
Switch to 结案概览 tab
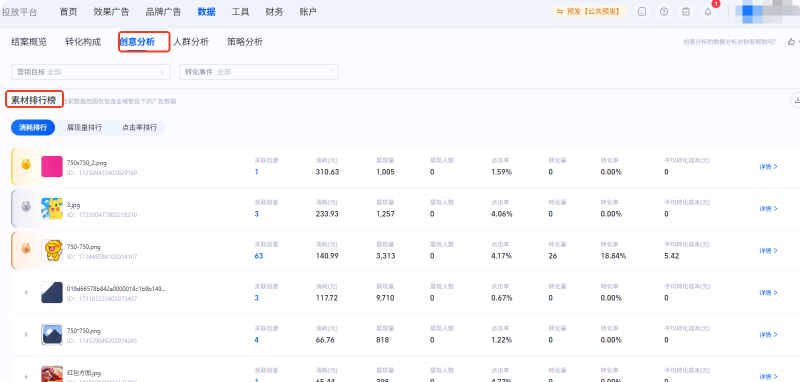(29, 42)
